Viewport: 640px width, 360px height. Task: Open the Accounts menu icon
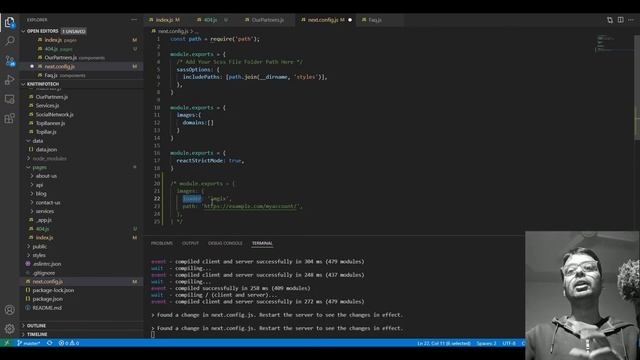[9, 310]
